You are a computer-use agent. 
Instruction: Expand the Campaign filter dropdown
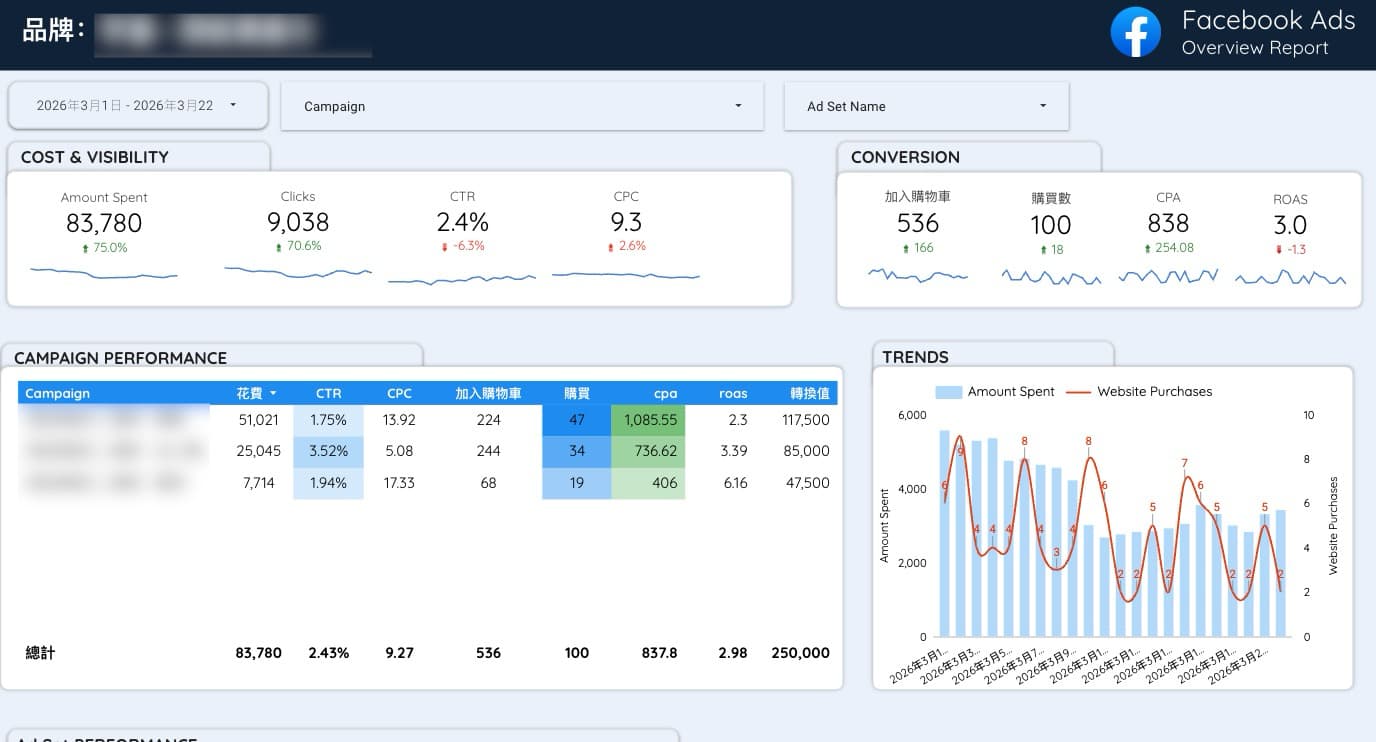522,106
